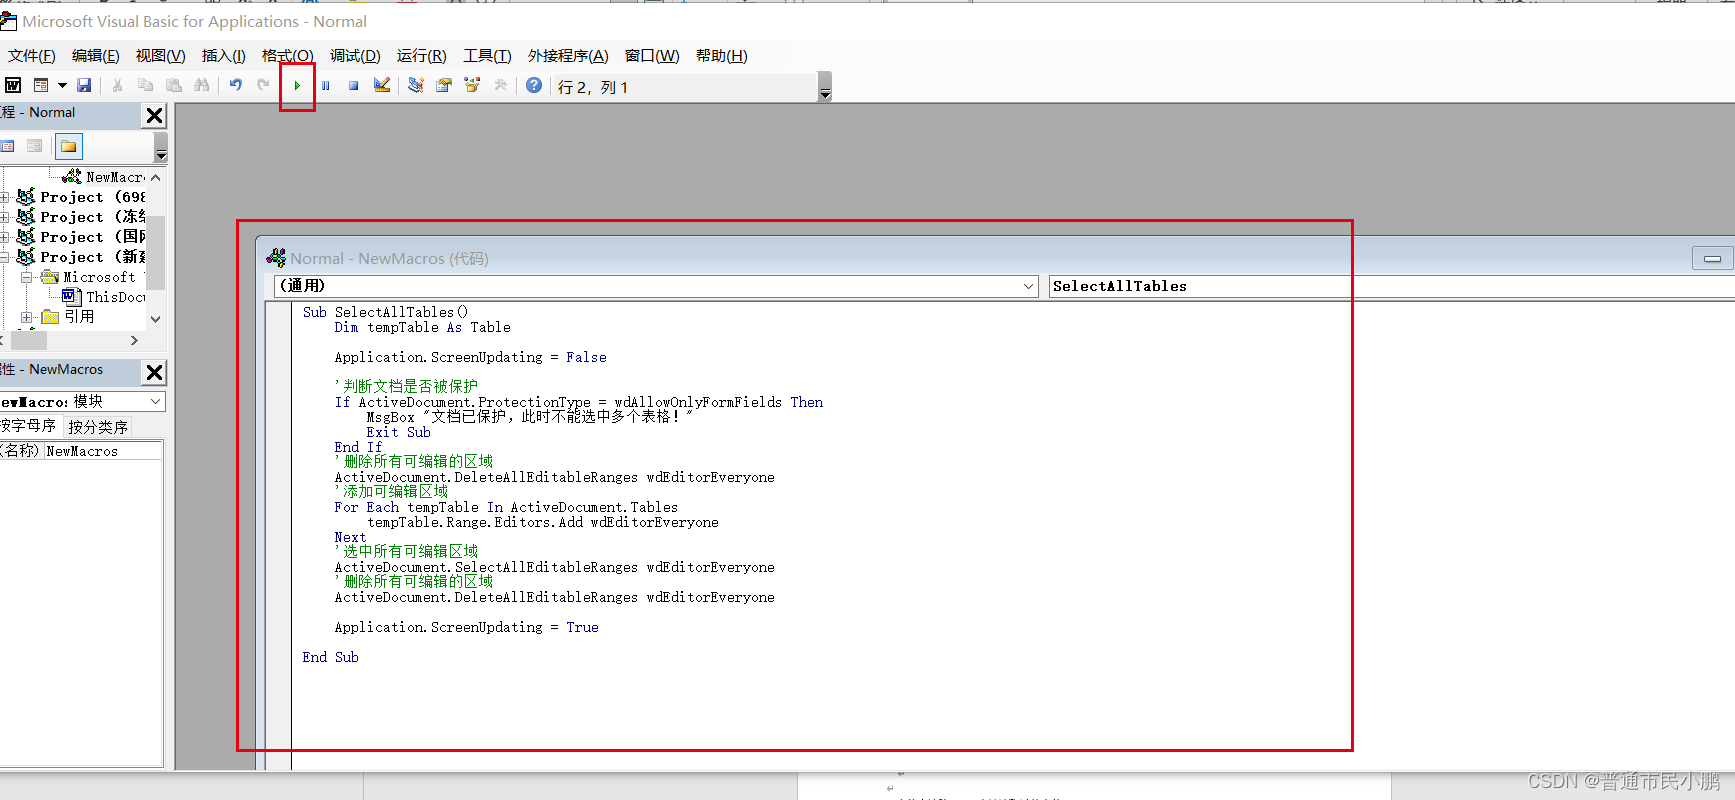Toggle Folders view in Project Explorer
Image resolution: width=1735 pixels, height=800 pixels.
[x=68, y=147]
